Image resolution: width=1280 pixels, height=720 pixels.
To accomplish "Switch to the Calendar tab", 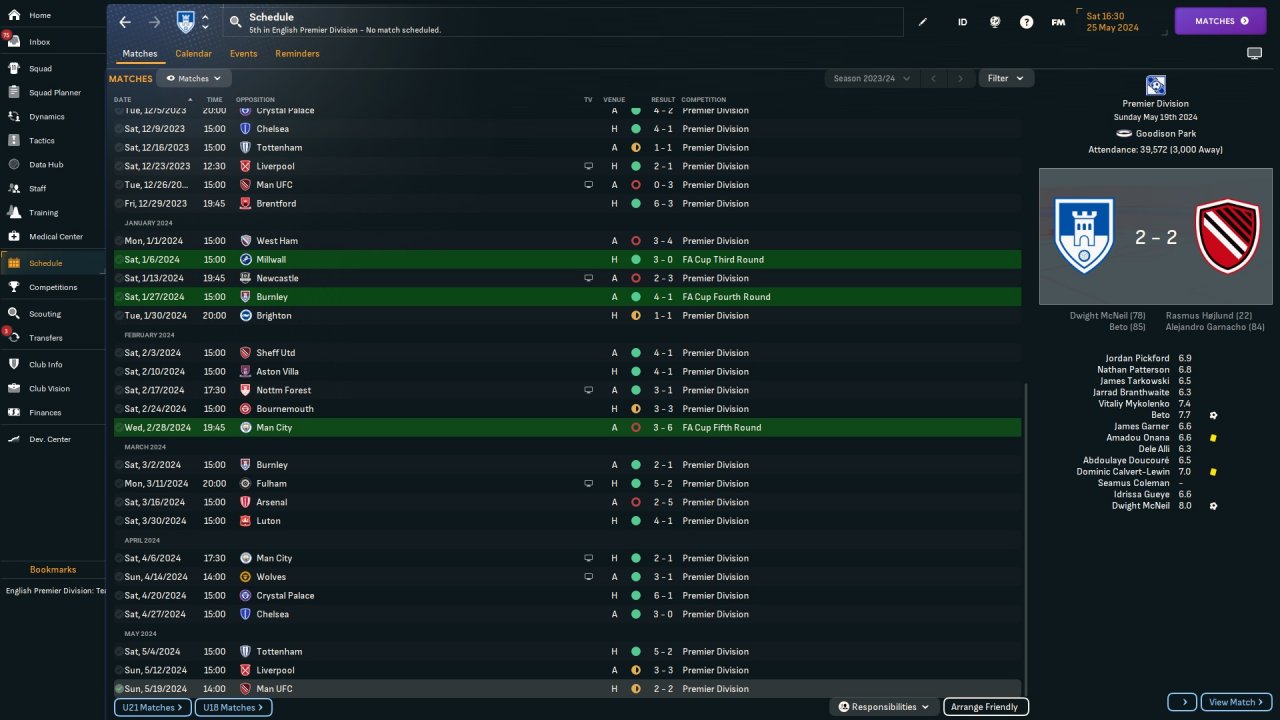I will (x=193, y=54).
